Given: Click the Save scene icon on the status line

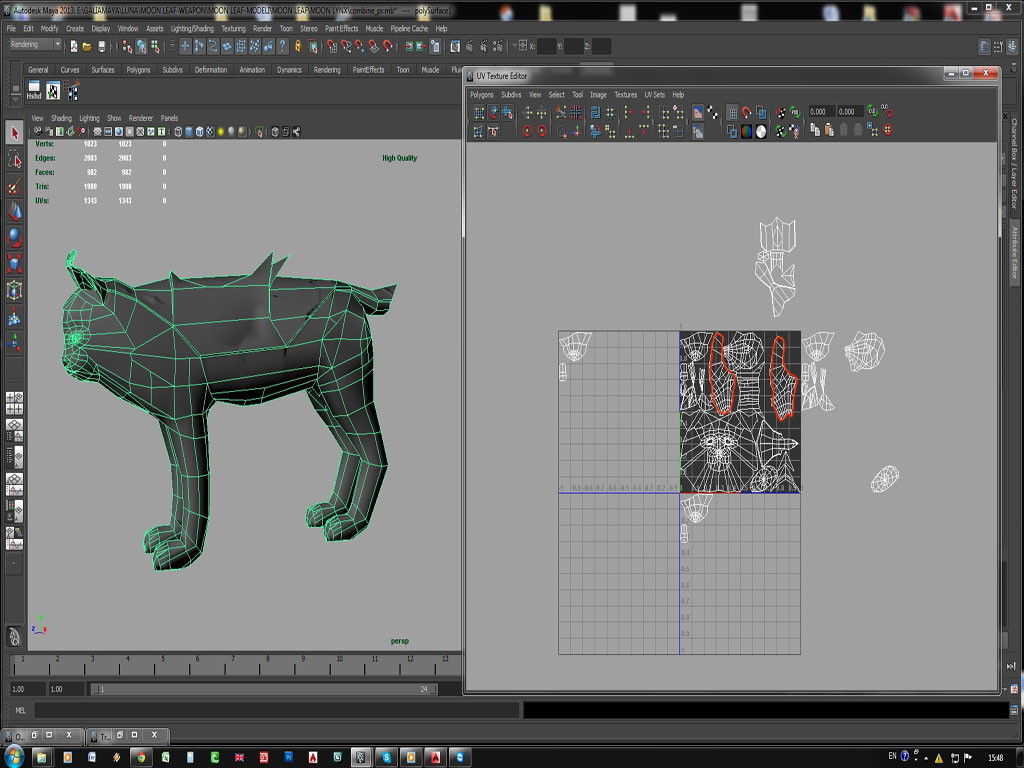Looking at the screenshot, I should (x=101, y=45).
